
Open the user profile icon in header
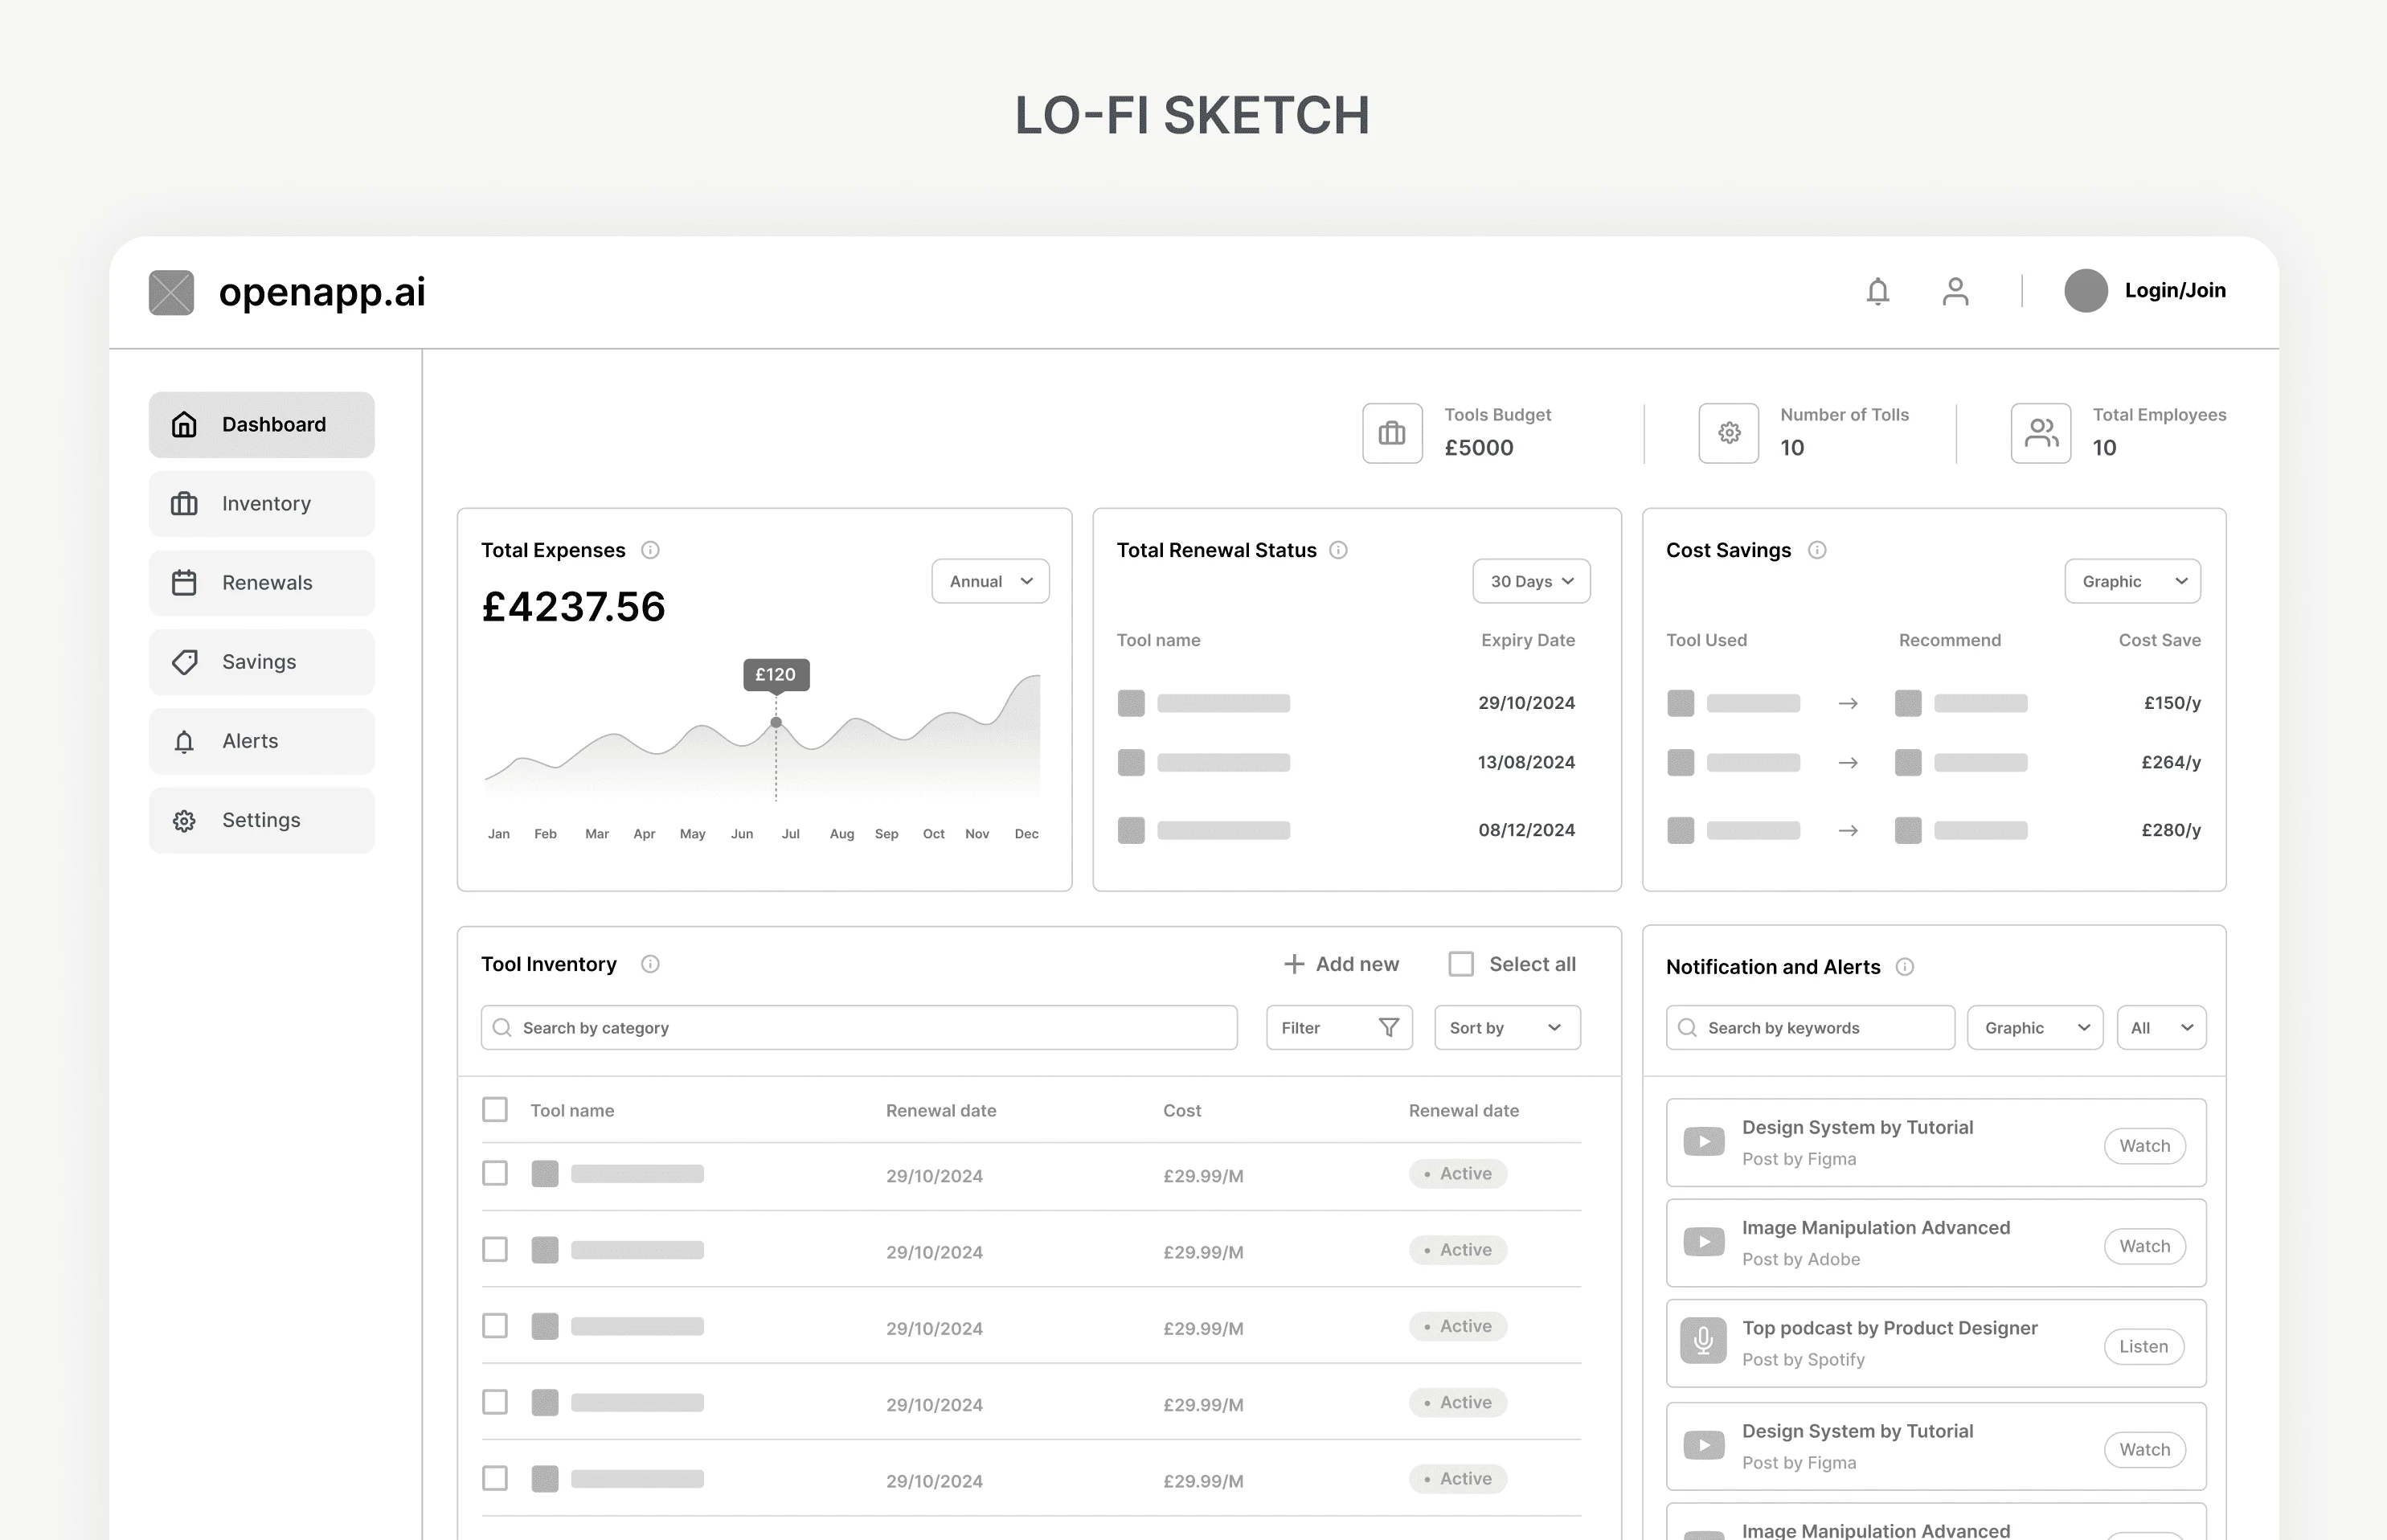(1955, 291)
